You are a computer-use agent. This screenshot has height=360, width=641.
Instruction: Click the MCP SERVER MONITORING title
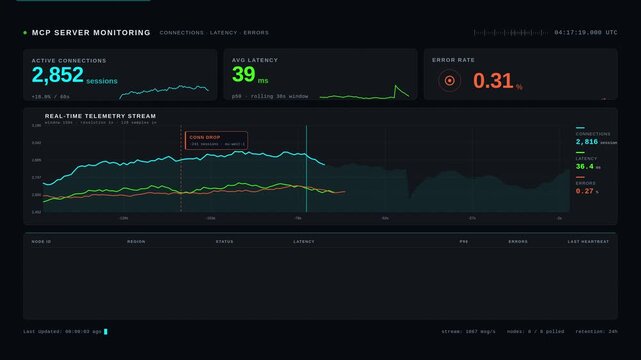coord(91,33)
